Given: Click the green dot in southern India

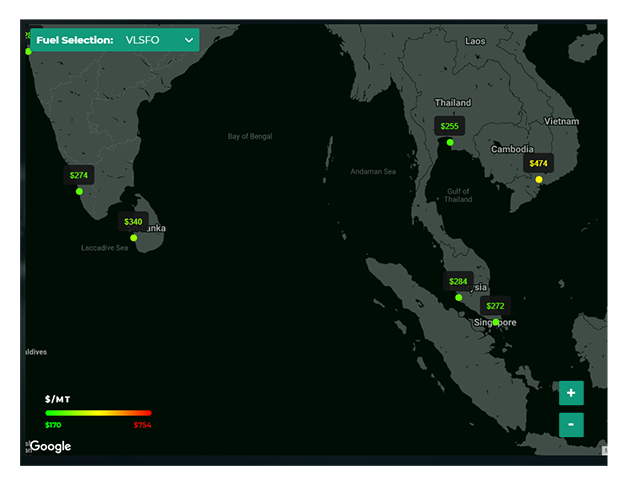Looking at the screenshot, I should (x=79, y=191).
